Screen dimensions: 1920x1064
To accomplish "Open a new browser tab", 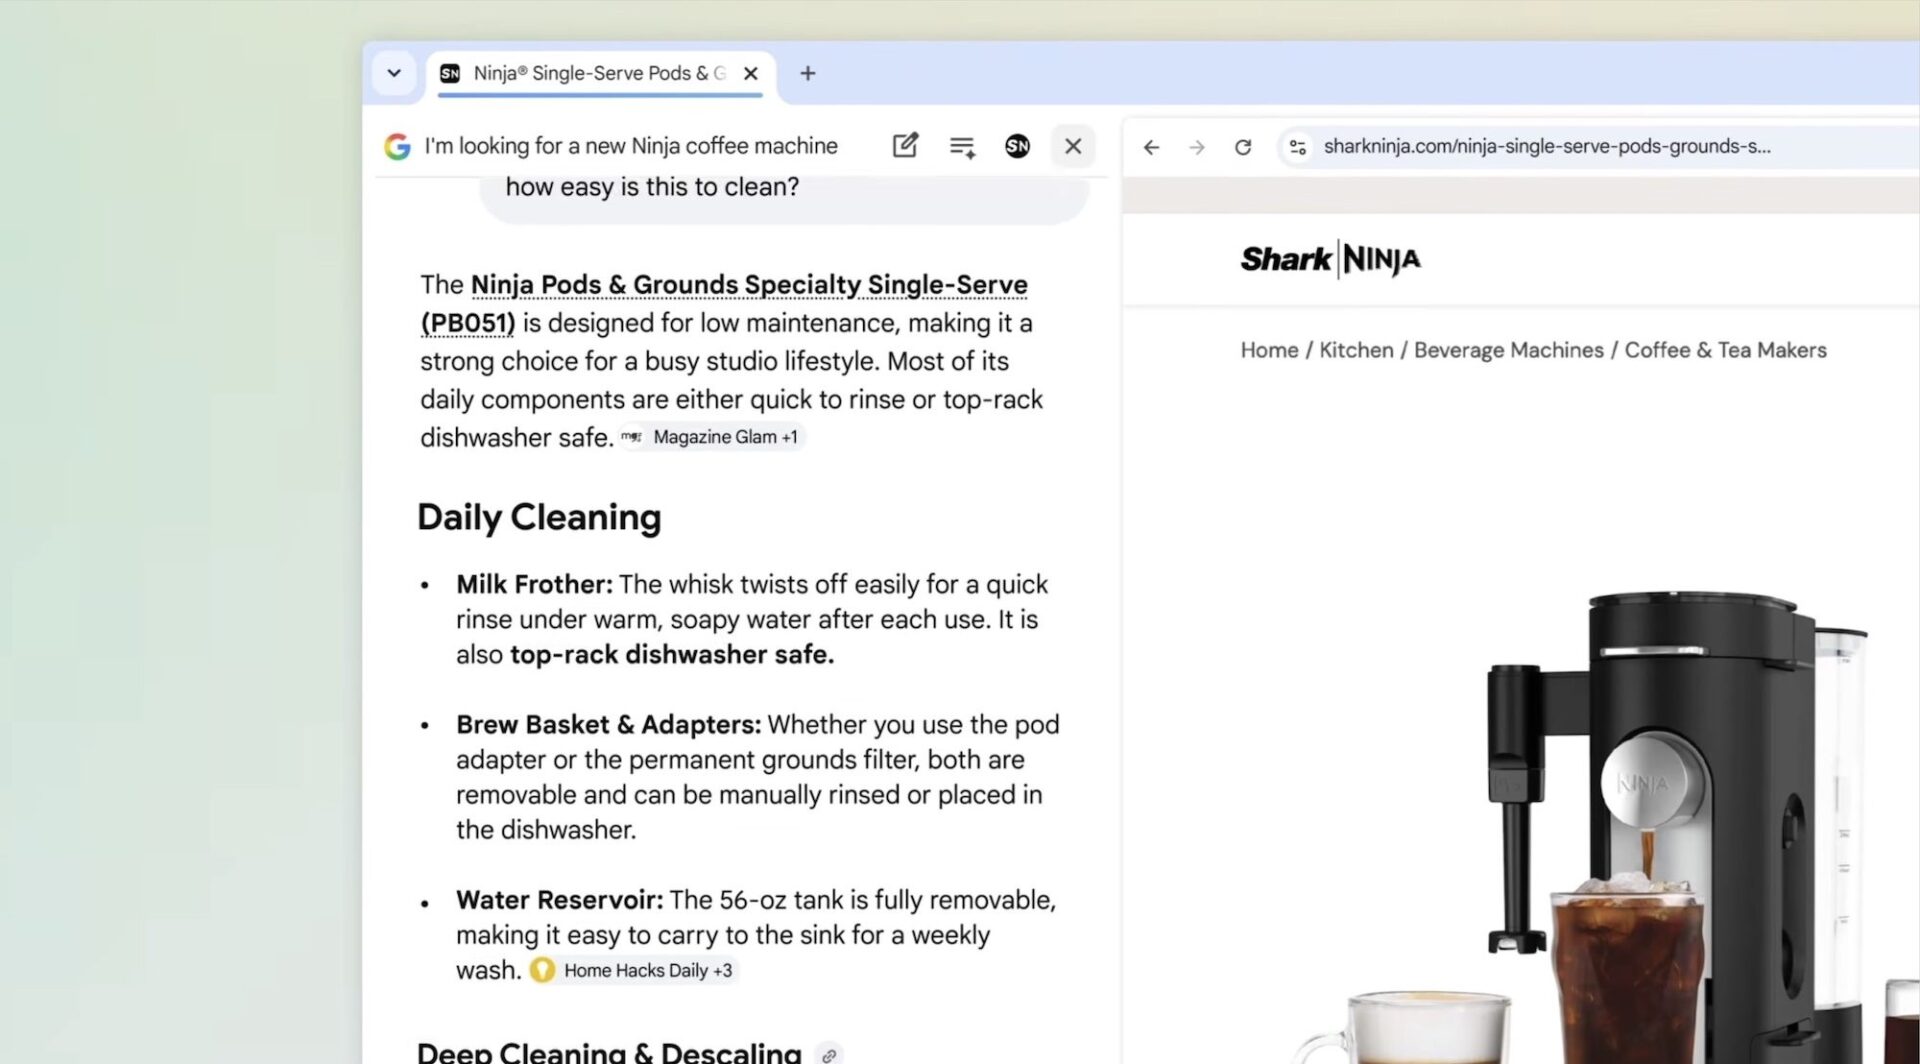I will click(808, 73).
